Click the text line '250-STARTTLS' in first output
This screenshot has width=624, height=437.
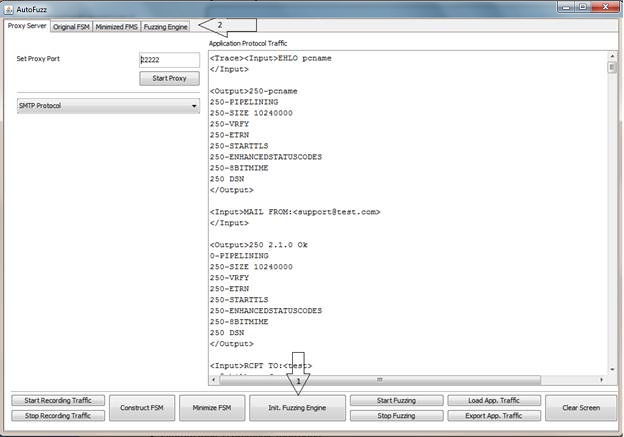239,146
